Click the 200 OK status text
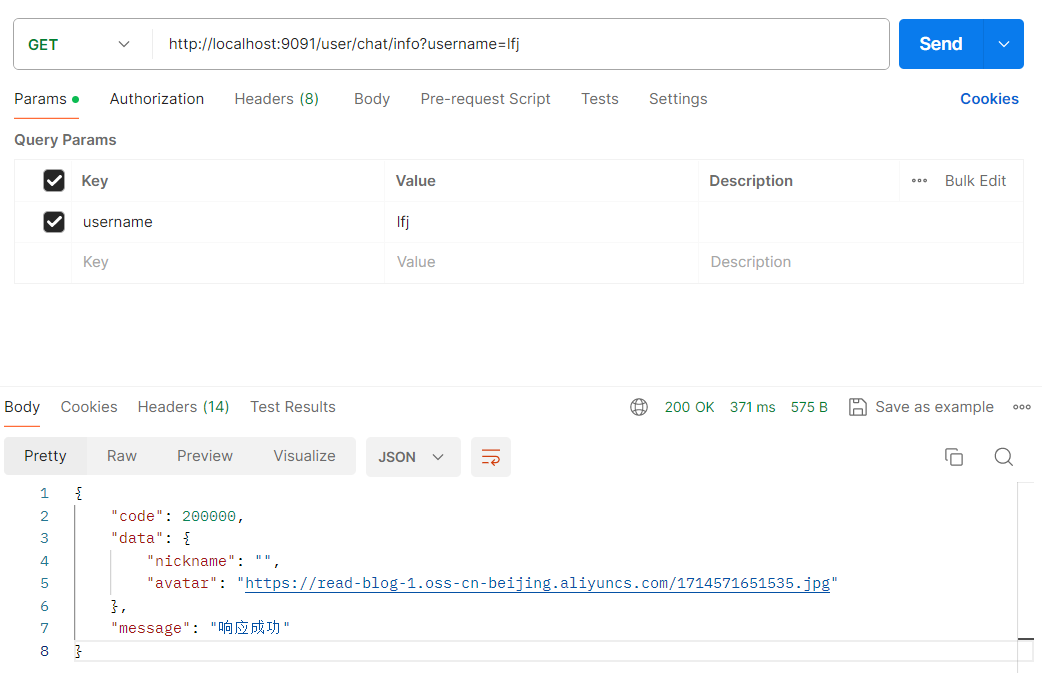Viewport: 1042px width, 673px height. tap(689, 407)
